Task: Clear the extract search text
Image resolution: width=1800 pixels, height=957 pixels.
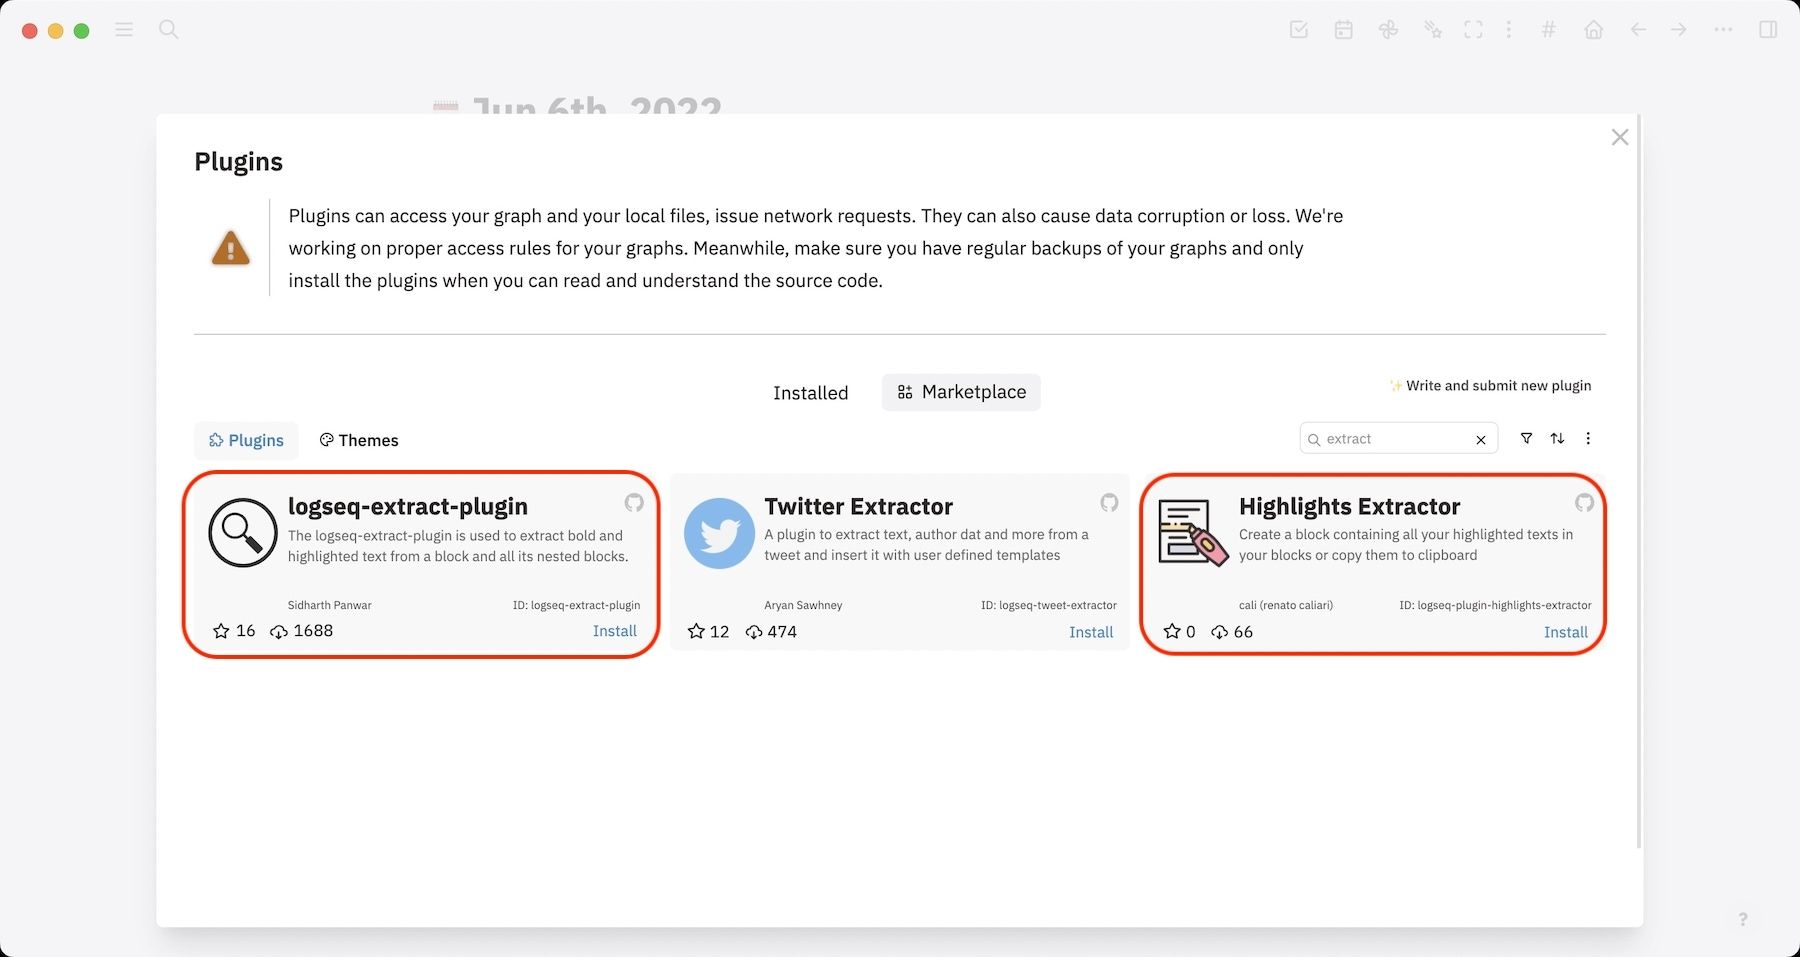Action: (1481, 439)
